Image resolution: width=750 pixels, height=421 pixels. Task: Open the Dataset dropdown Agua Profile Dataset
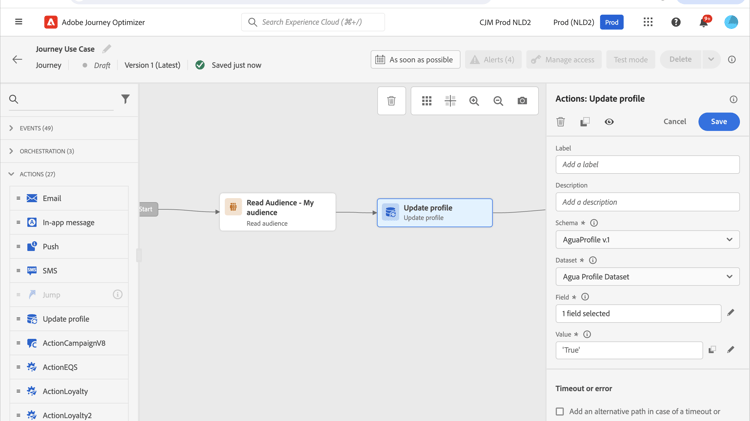647,277
